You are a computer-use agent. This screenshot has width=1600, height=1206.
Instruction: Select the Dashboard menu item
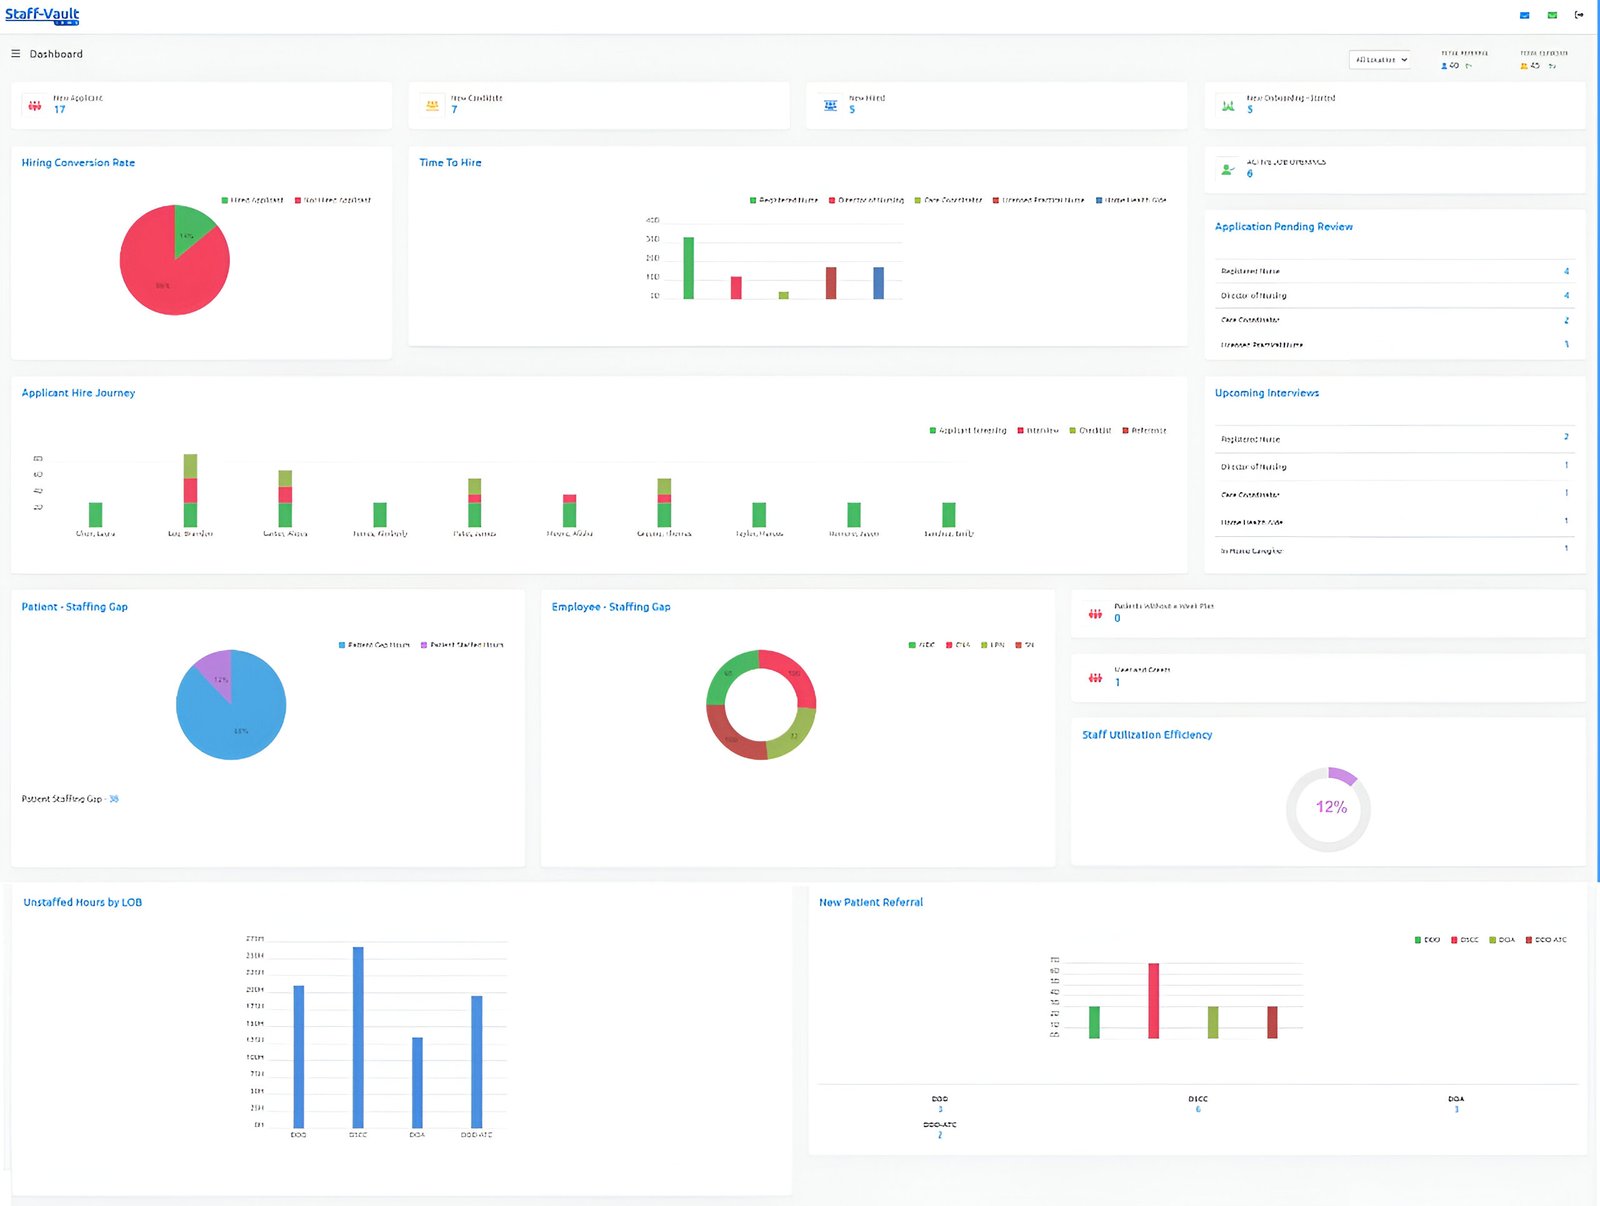(57, 53)
